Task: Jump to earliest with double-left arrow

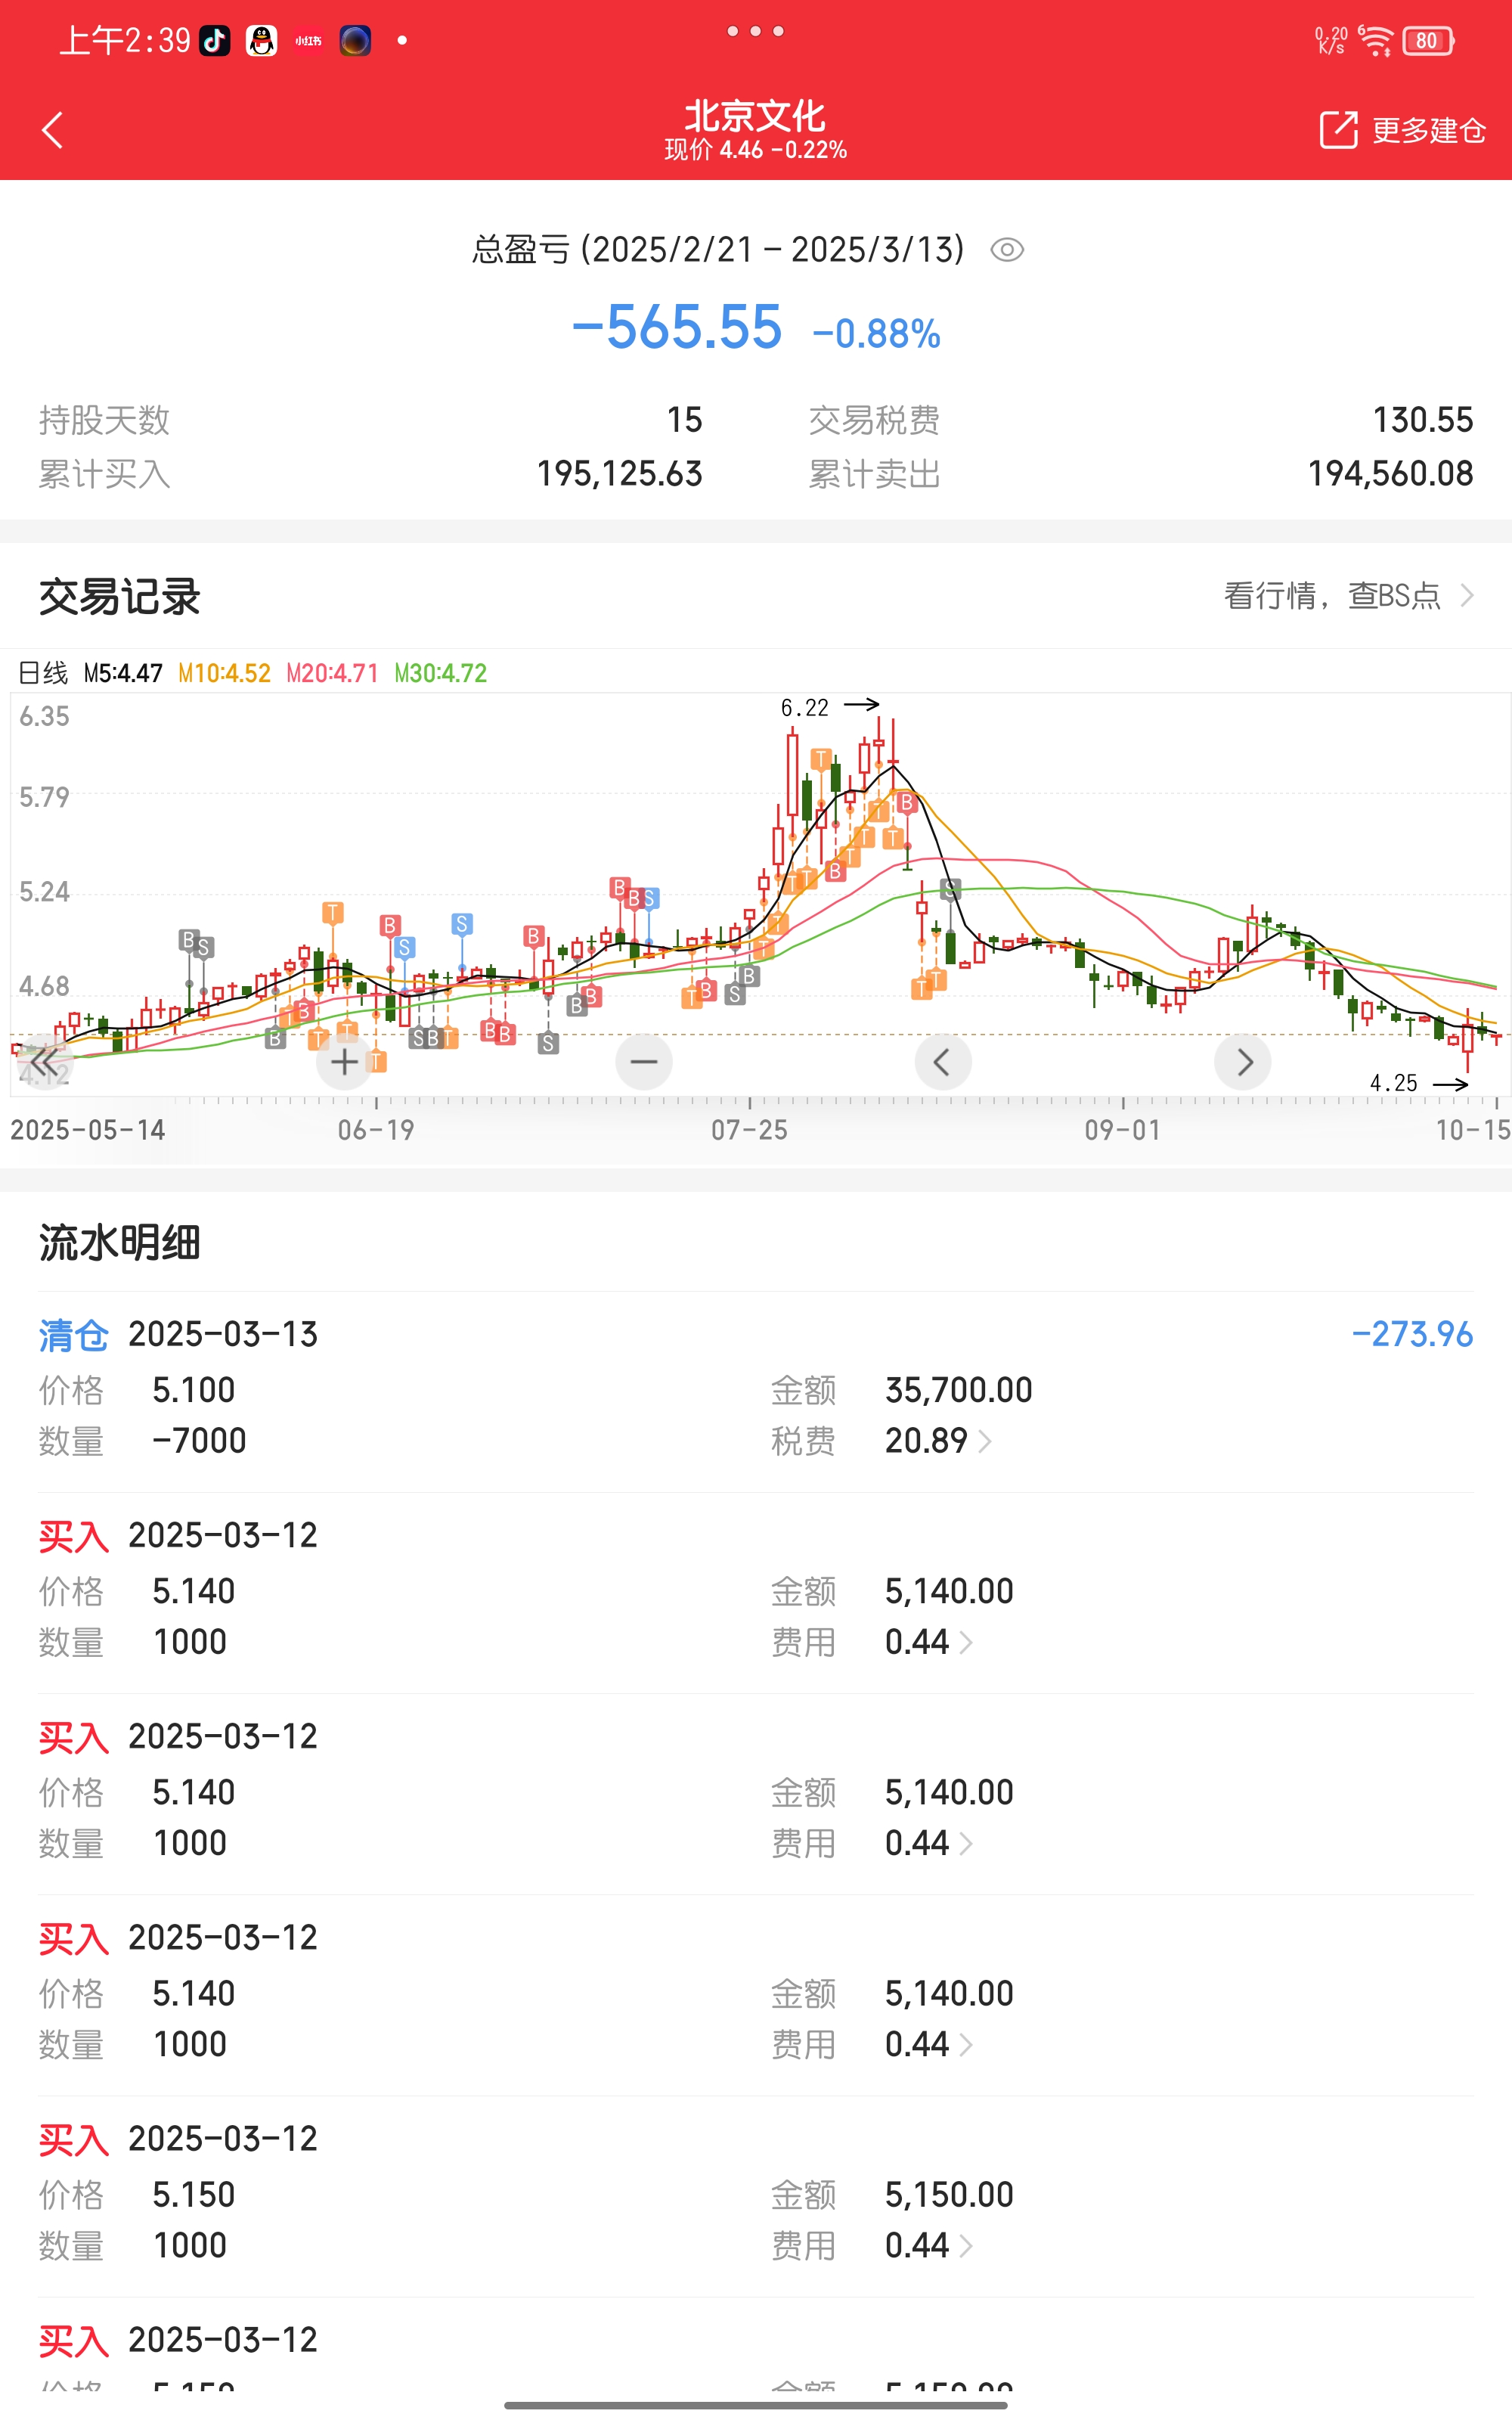Action: pos(44,1062)
